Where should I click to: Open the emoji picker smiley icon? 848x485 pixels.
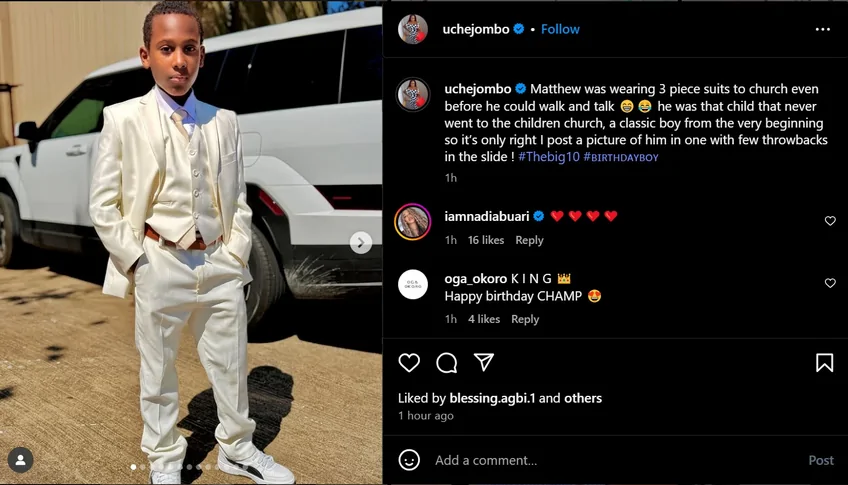[409, 460]
